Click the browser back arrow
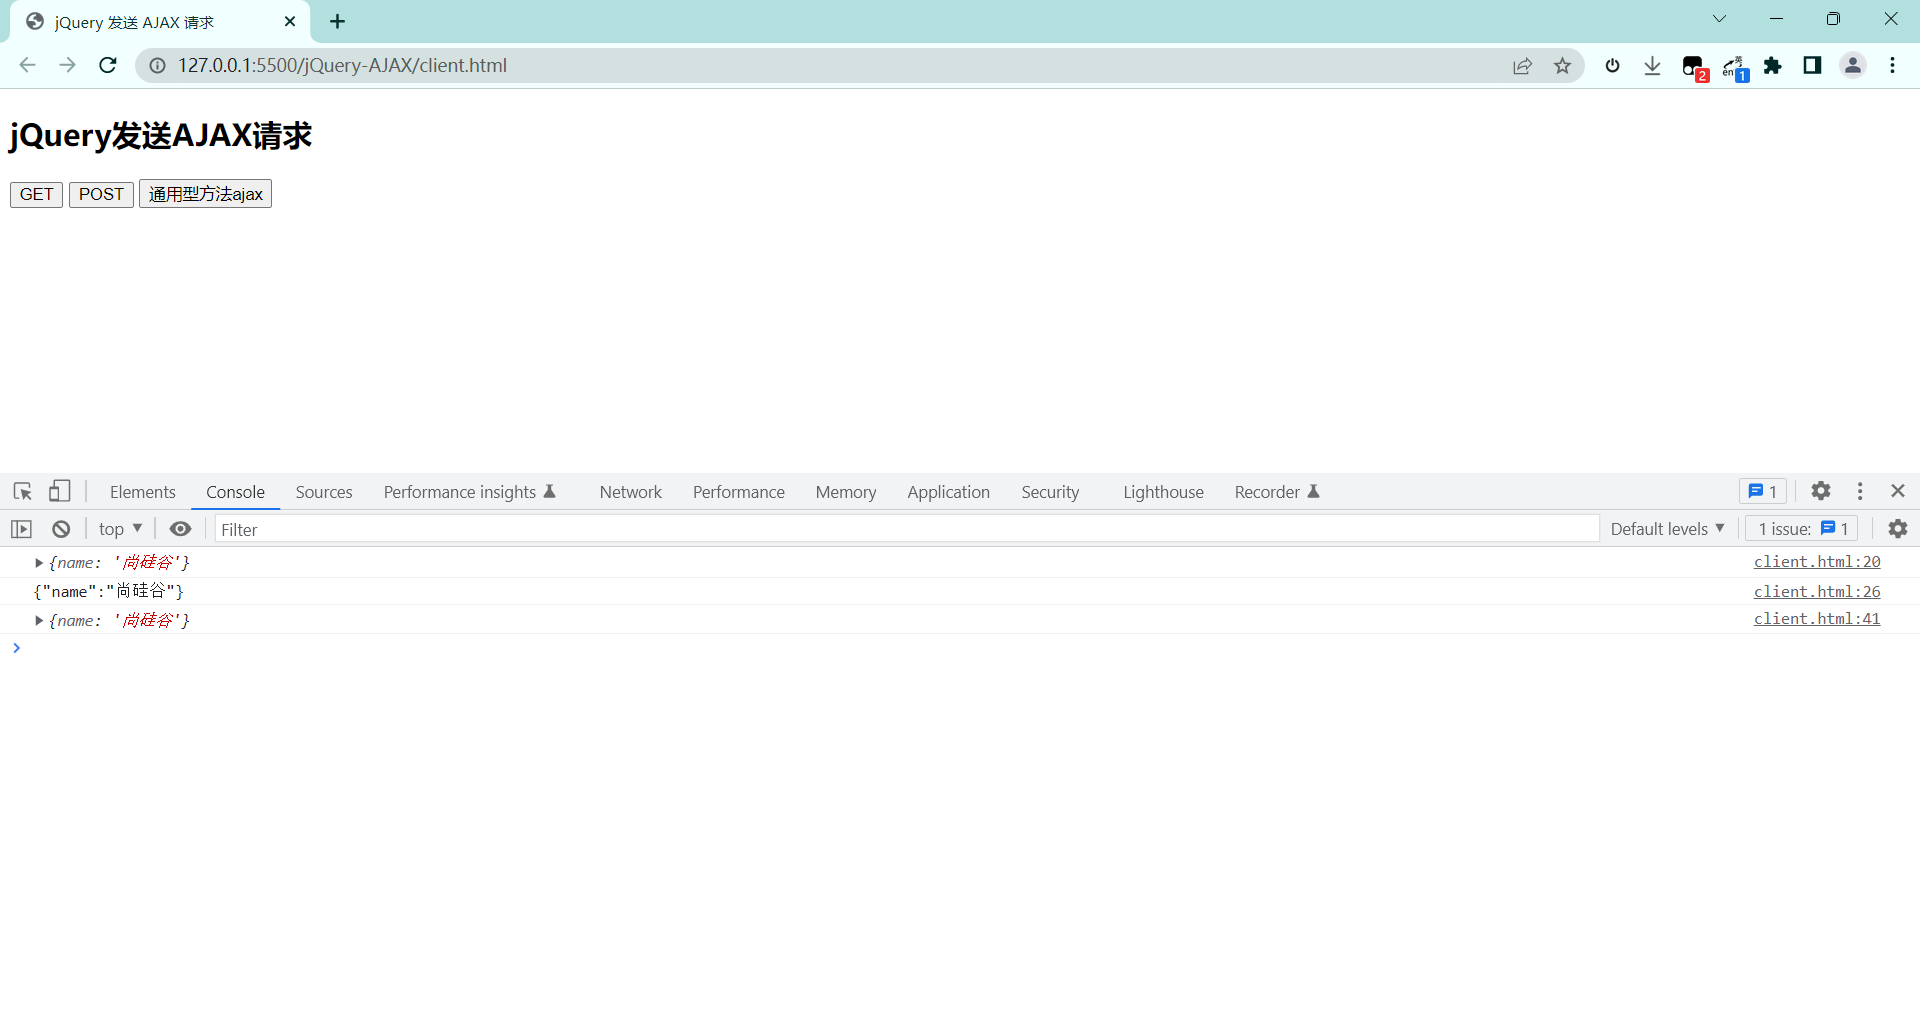1920x1015 pixels. point(27,65)
